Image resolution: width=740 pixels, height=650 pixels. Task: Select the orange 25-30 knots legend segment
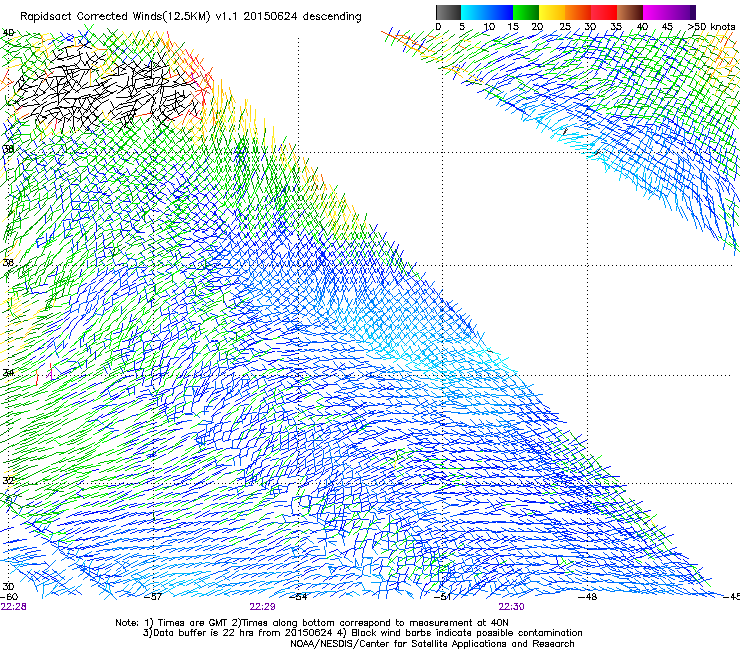(x=578, y=12)
